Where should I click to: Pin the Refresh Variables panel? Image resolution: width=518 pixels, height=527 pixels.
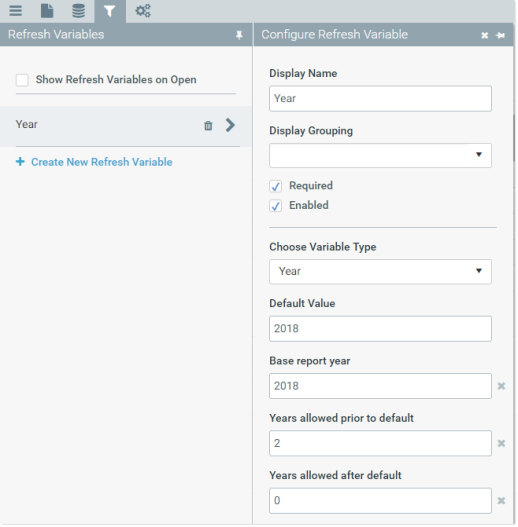coord(239,35)
